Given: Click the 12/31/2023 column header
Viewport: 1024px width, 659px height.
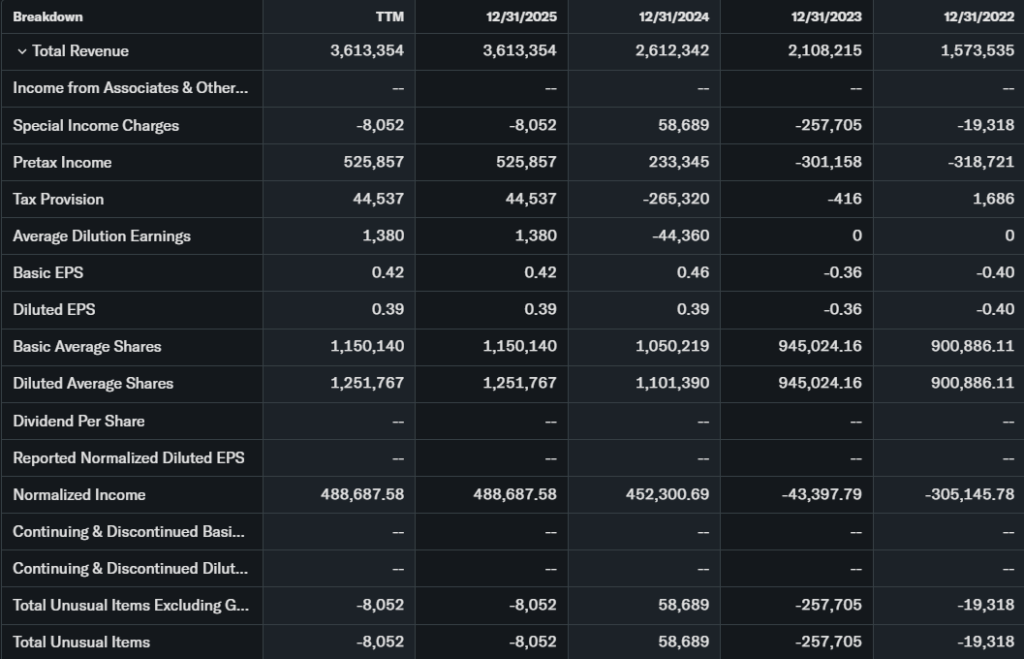Looking at the screenshot, I should [x=827, y=17].
